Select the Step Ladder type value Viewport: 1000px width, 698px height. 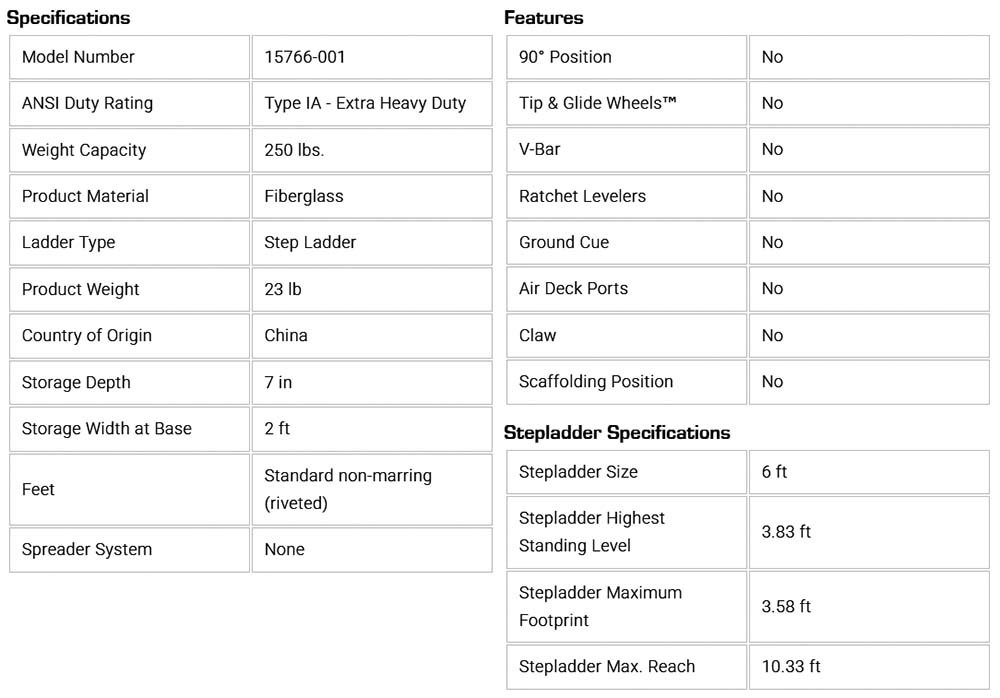point(310,242)
